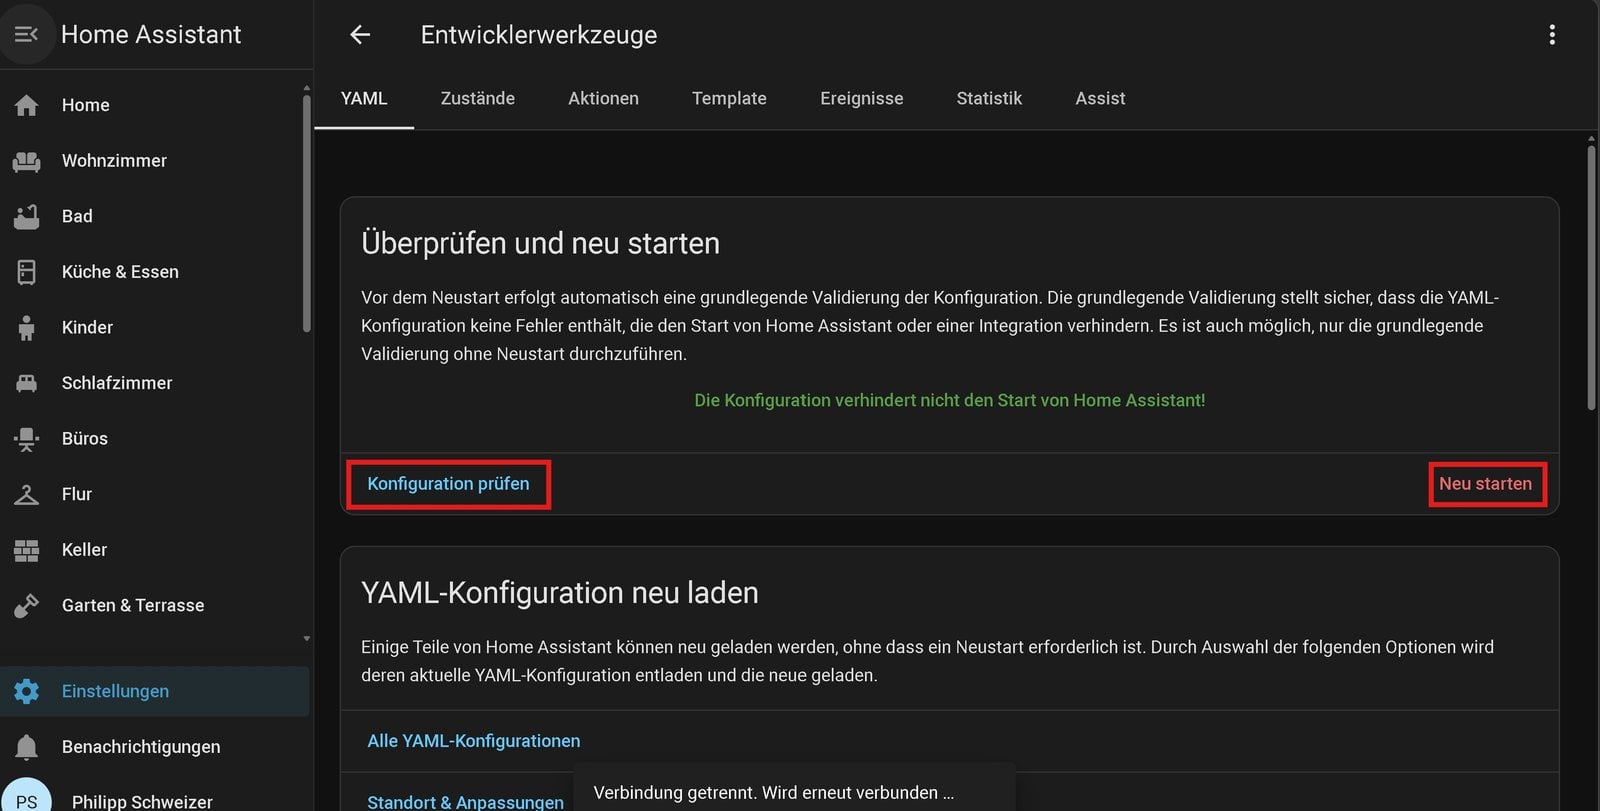Click the Überprüfen und neu starten heading
The height and width of the screenshot is (811, 1600).
click(540, 243)
